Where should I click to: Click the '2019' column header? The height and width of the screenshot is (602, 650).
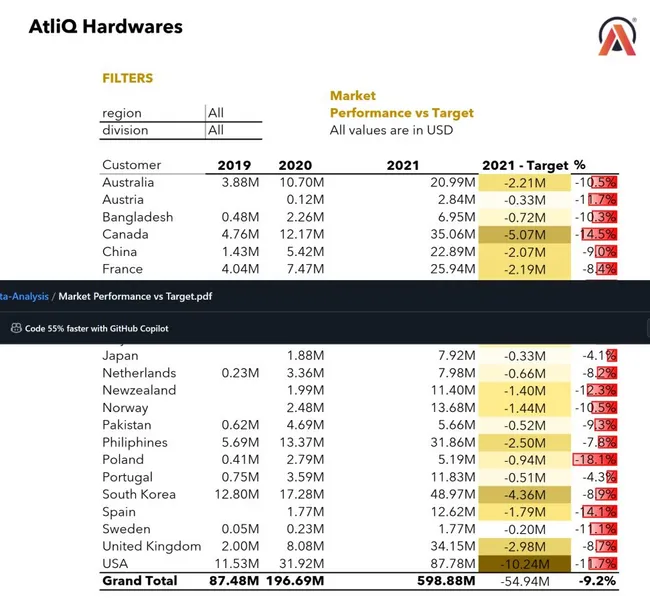(234, 165)
